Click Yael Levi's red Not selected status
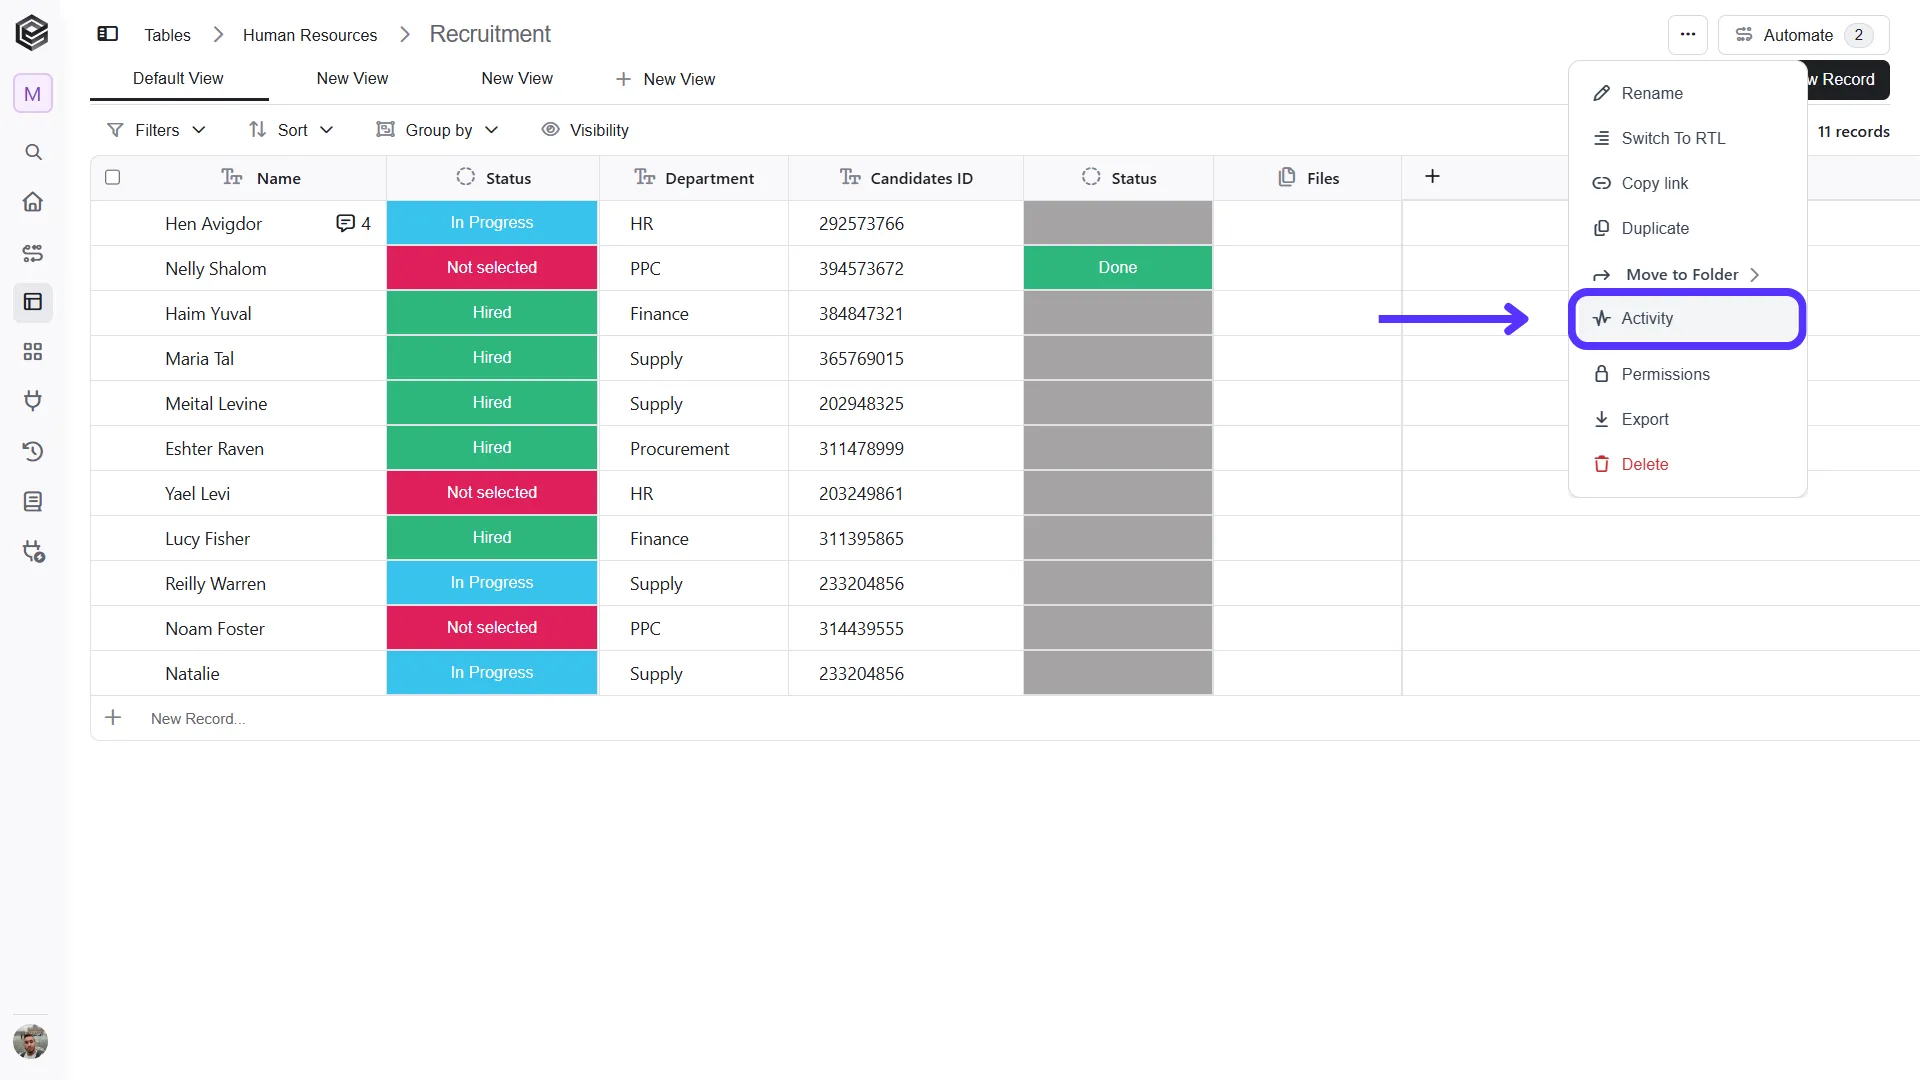 tap(492, 493)
